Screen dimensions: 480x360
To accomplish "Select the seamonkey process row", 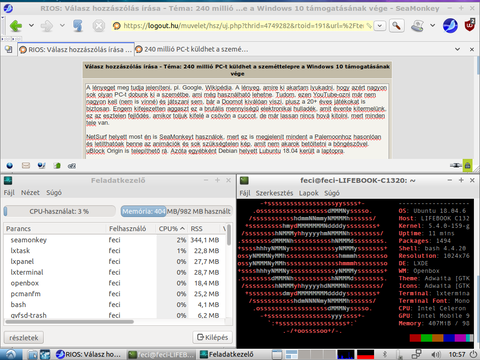I will coord(115,240).
